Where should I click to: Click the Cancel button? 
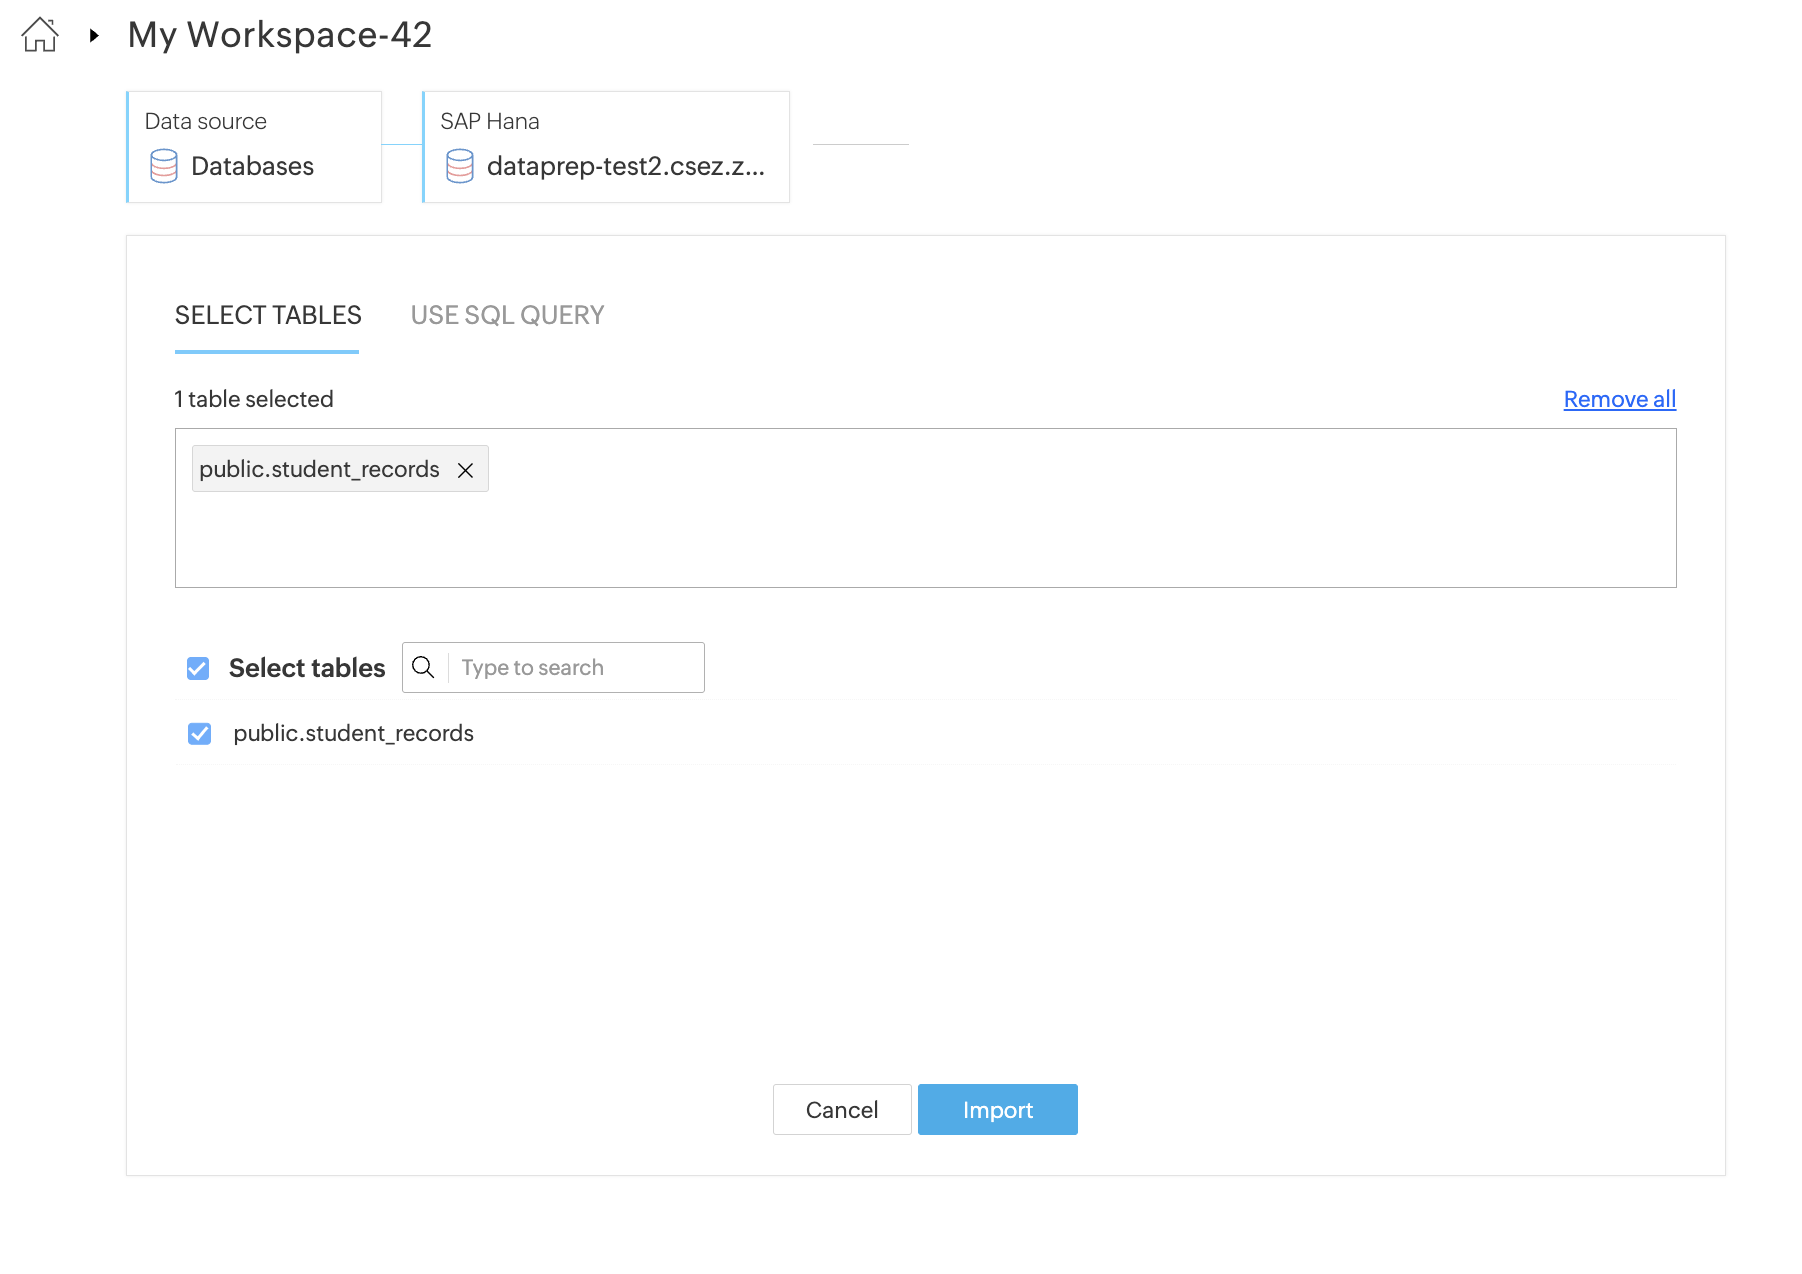coord(842,1110)
